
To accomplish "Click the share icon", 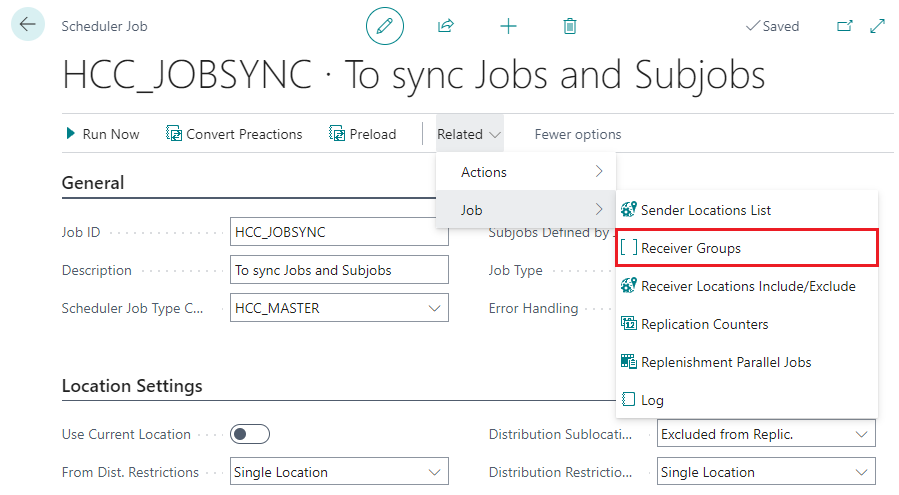I will 446,26.
